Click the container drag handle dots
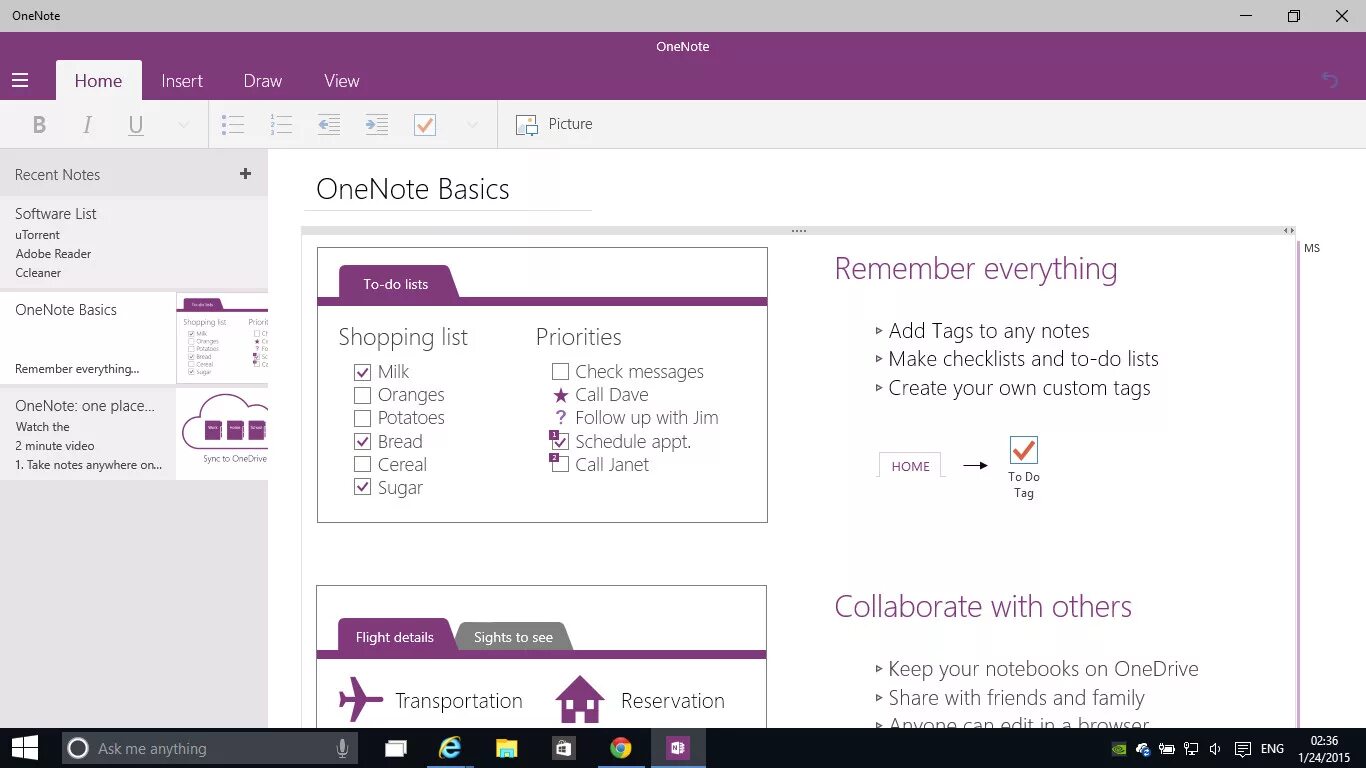1366x768 pixels. coord(798,231)
